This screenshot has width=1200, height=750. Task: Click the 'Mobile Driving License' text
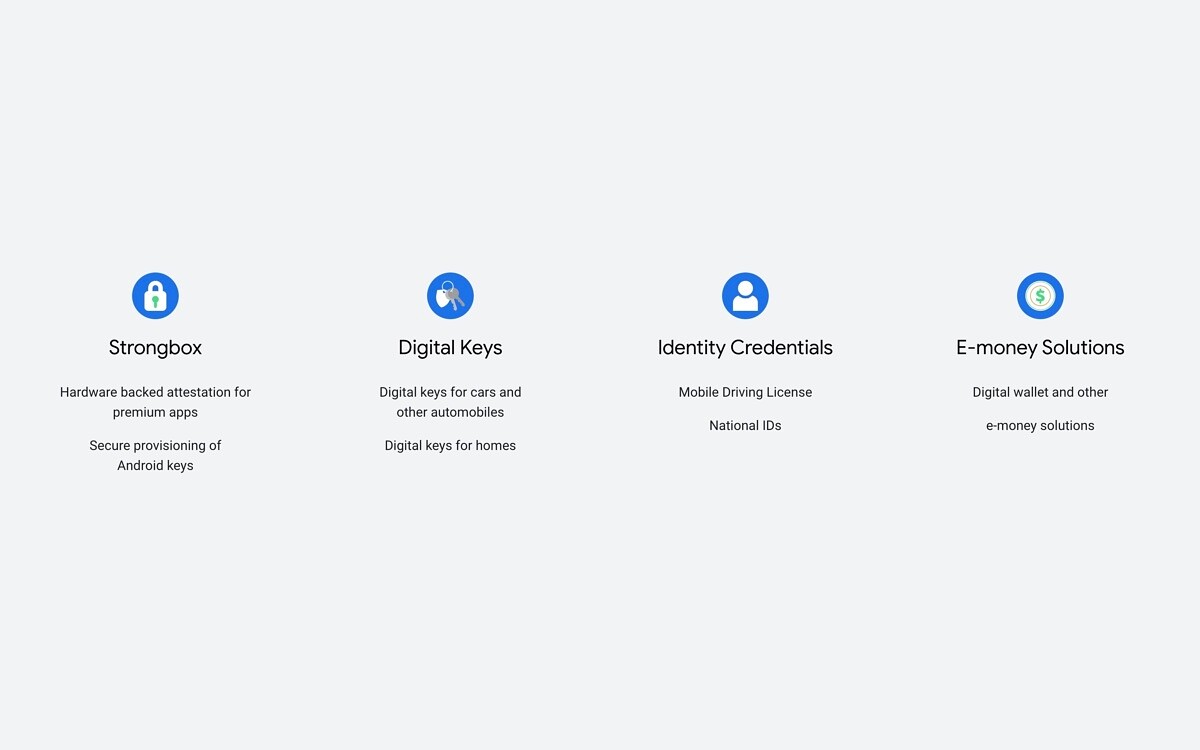pos(745,392)
